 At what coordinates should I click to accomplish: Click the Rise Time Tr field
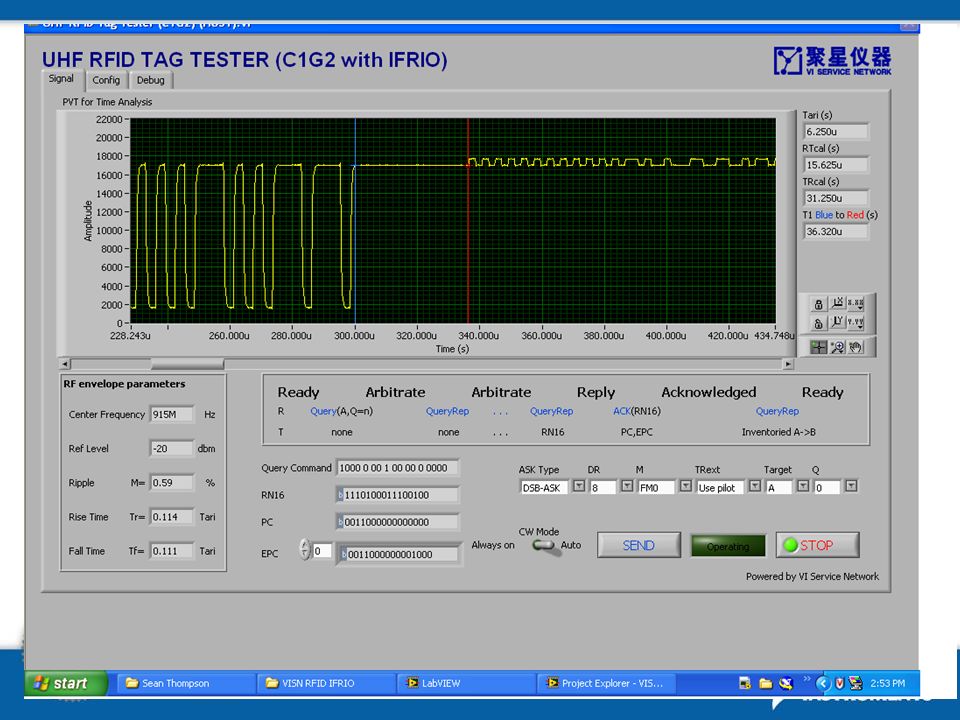click(172, 517)
